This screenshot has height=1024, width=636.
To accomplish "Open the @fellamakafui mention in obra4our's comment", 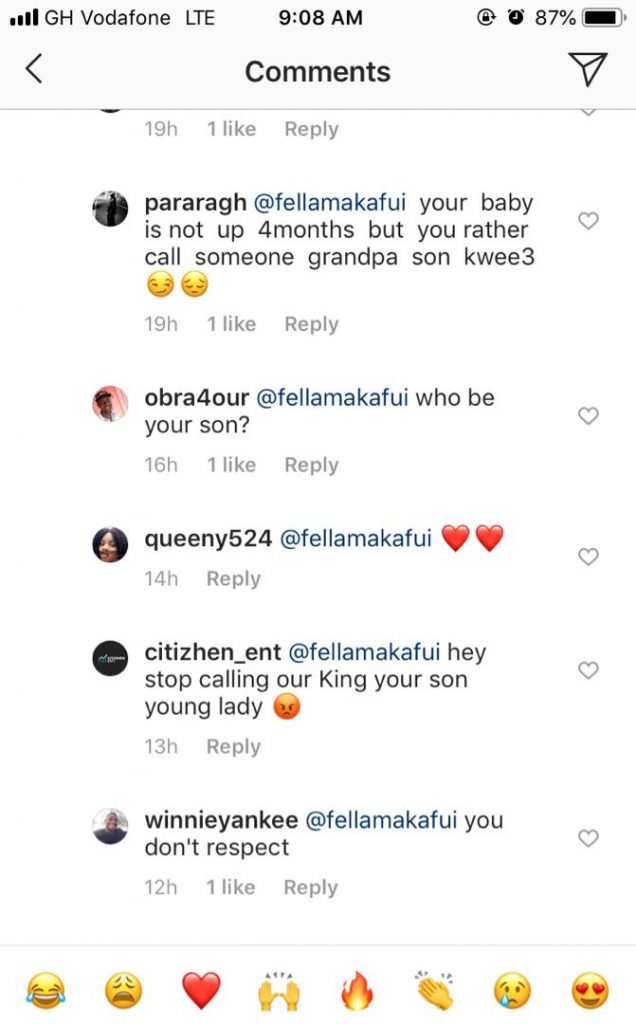I will pyautogui.click(x=333, y=398).
